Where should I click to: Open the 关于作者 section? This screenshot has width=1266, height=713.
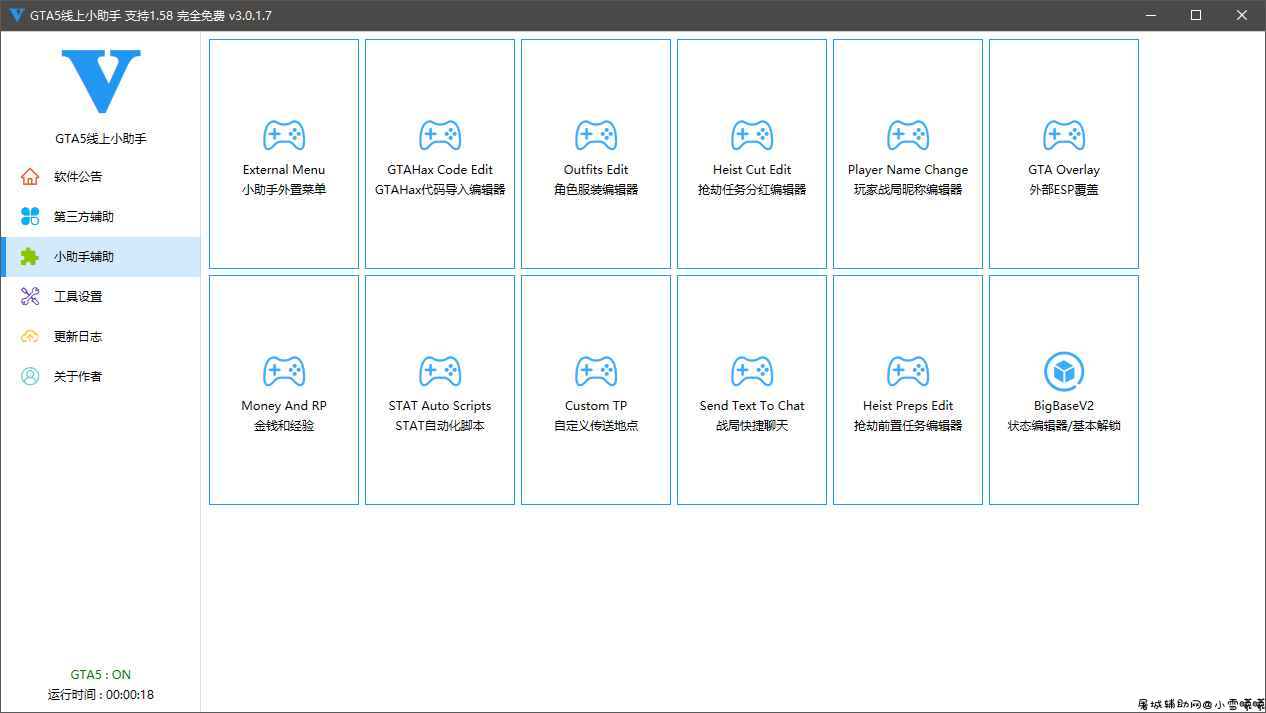point(100,377)
